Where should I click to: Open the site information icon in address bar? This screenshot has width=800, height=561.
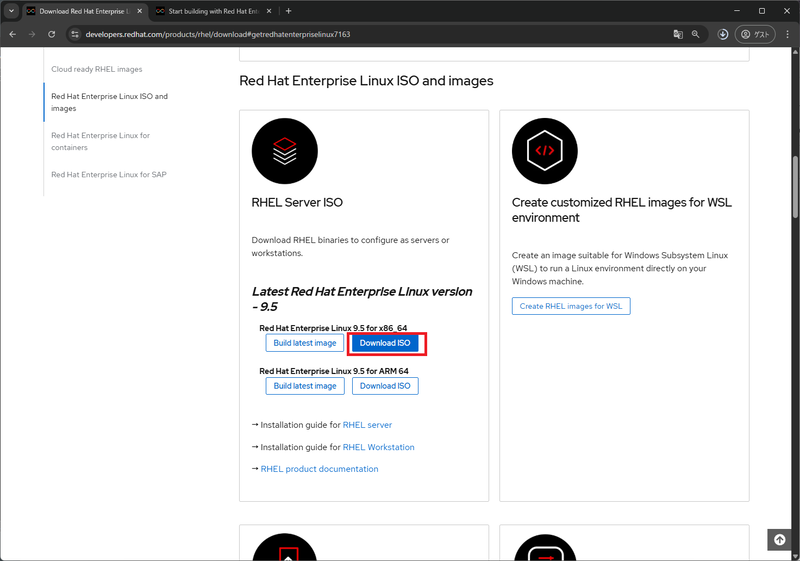pos(75,34)
